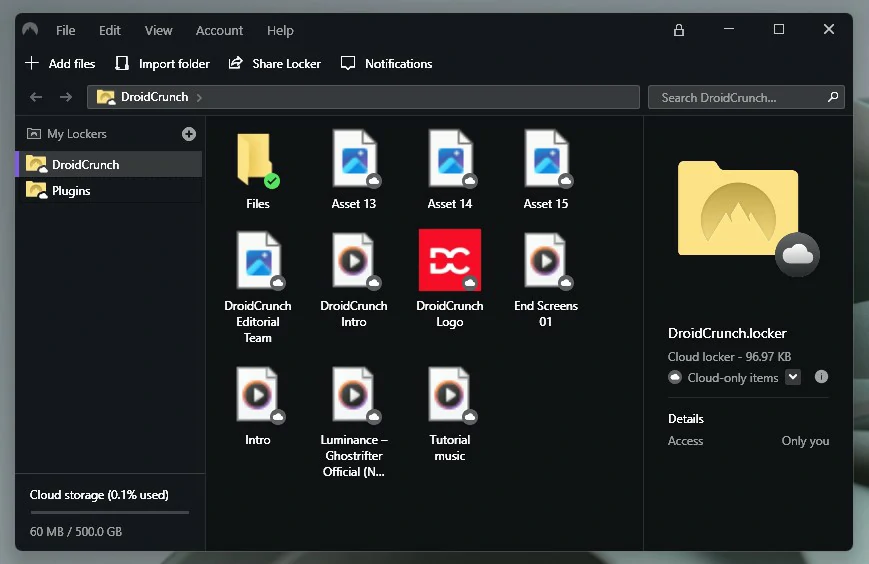Expand the DroidCrunch breadcrumb chevron
The width and height of the screenshot is (869, 564).
[x=199, y=98]
